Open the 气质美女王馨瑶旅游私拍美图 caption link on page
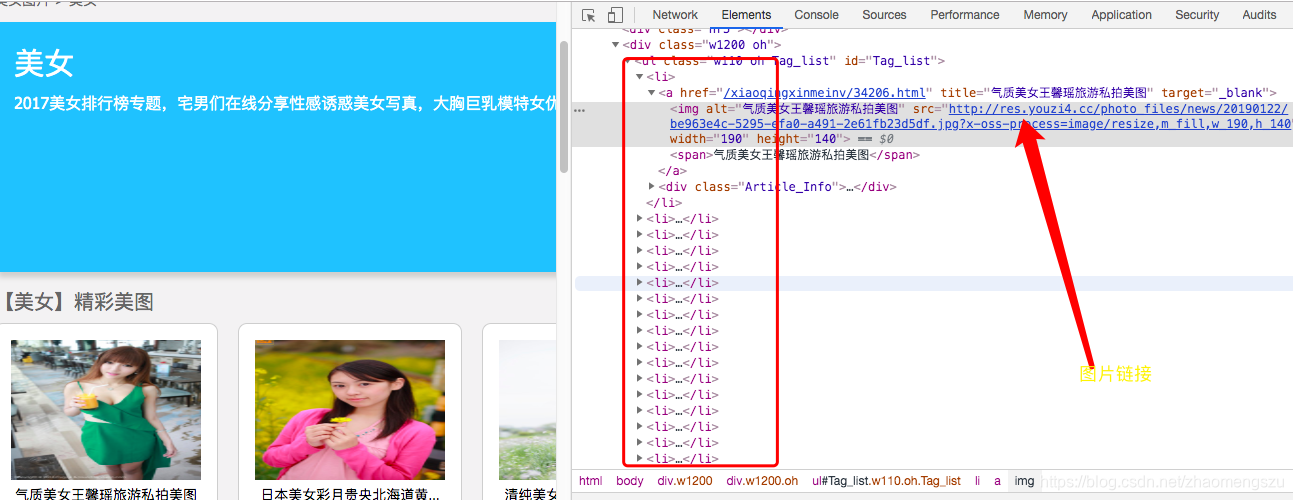Screen dimensions: 1293x500 pyautogui.click(x=106, y=494)
